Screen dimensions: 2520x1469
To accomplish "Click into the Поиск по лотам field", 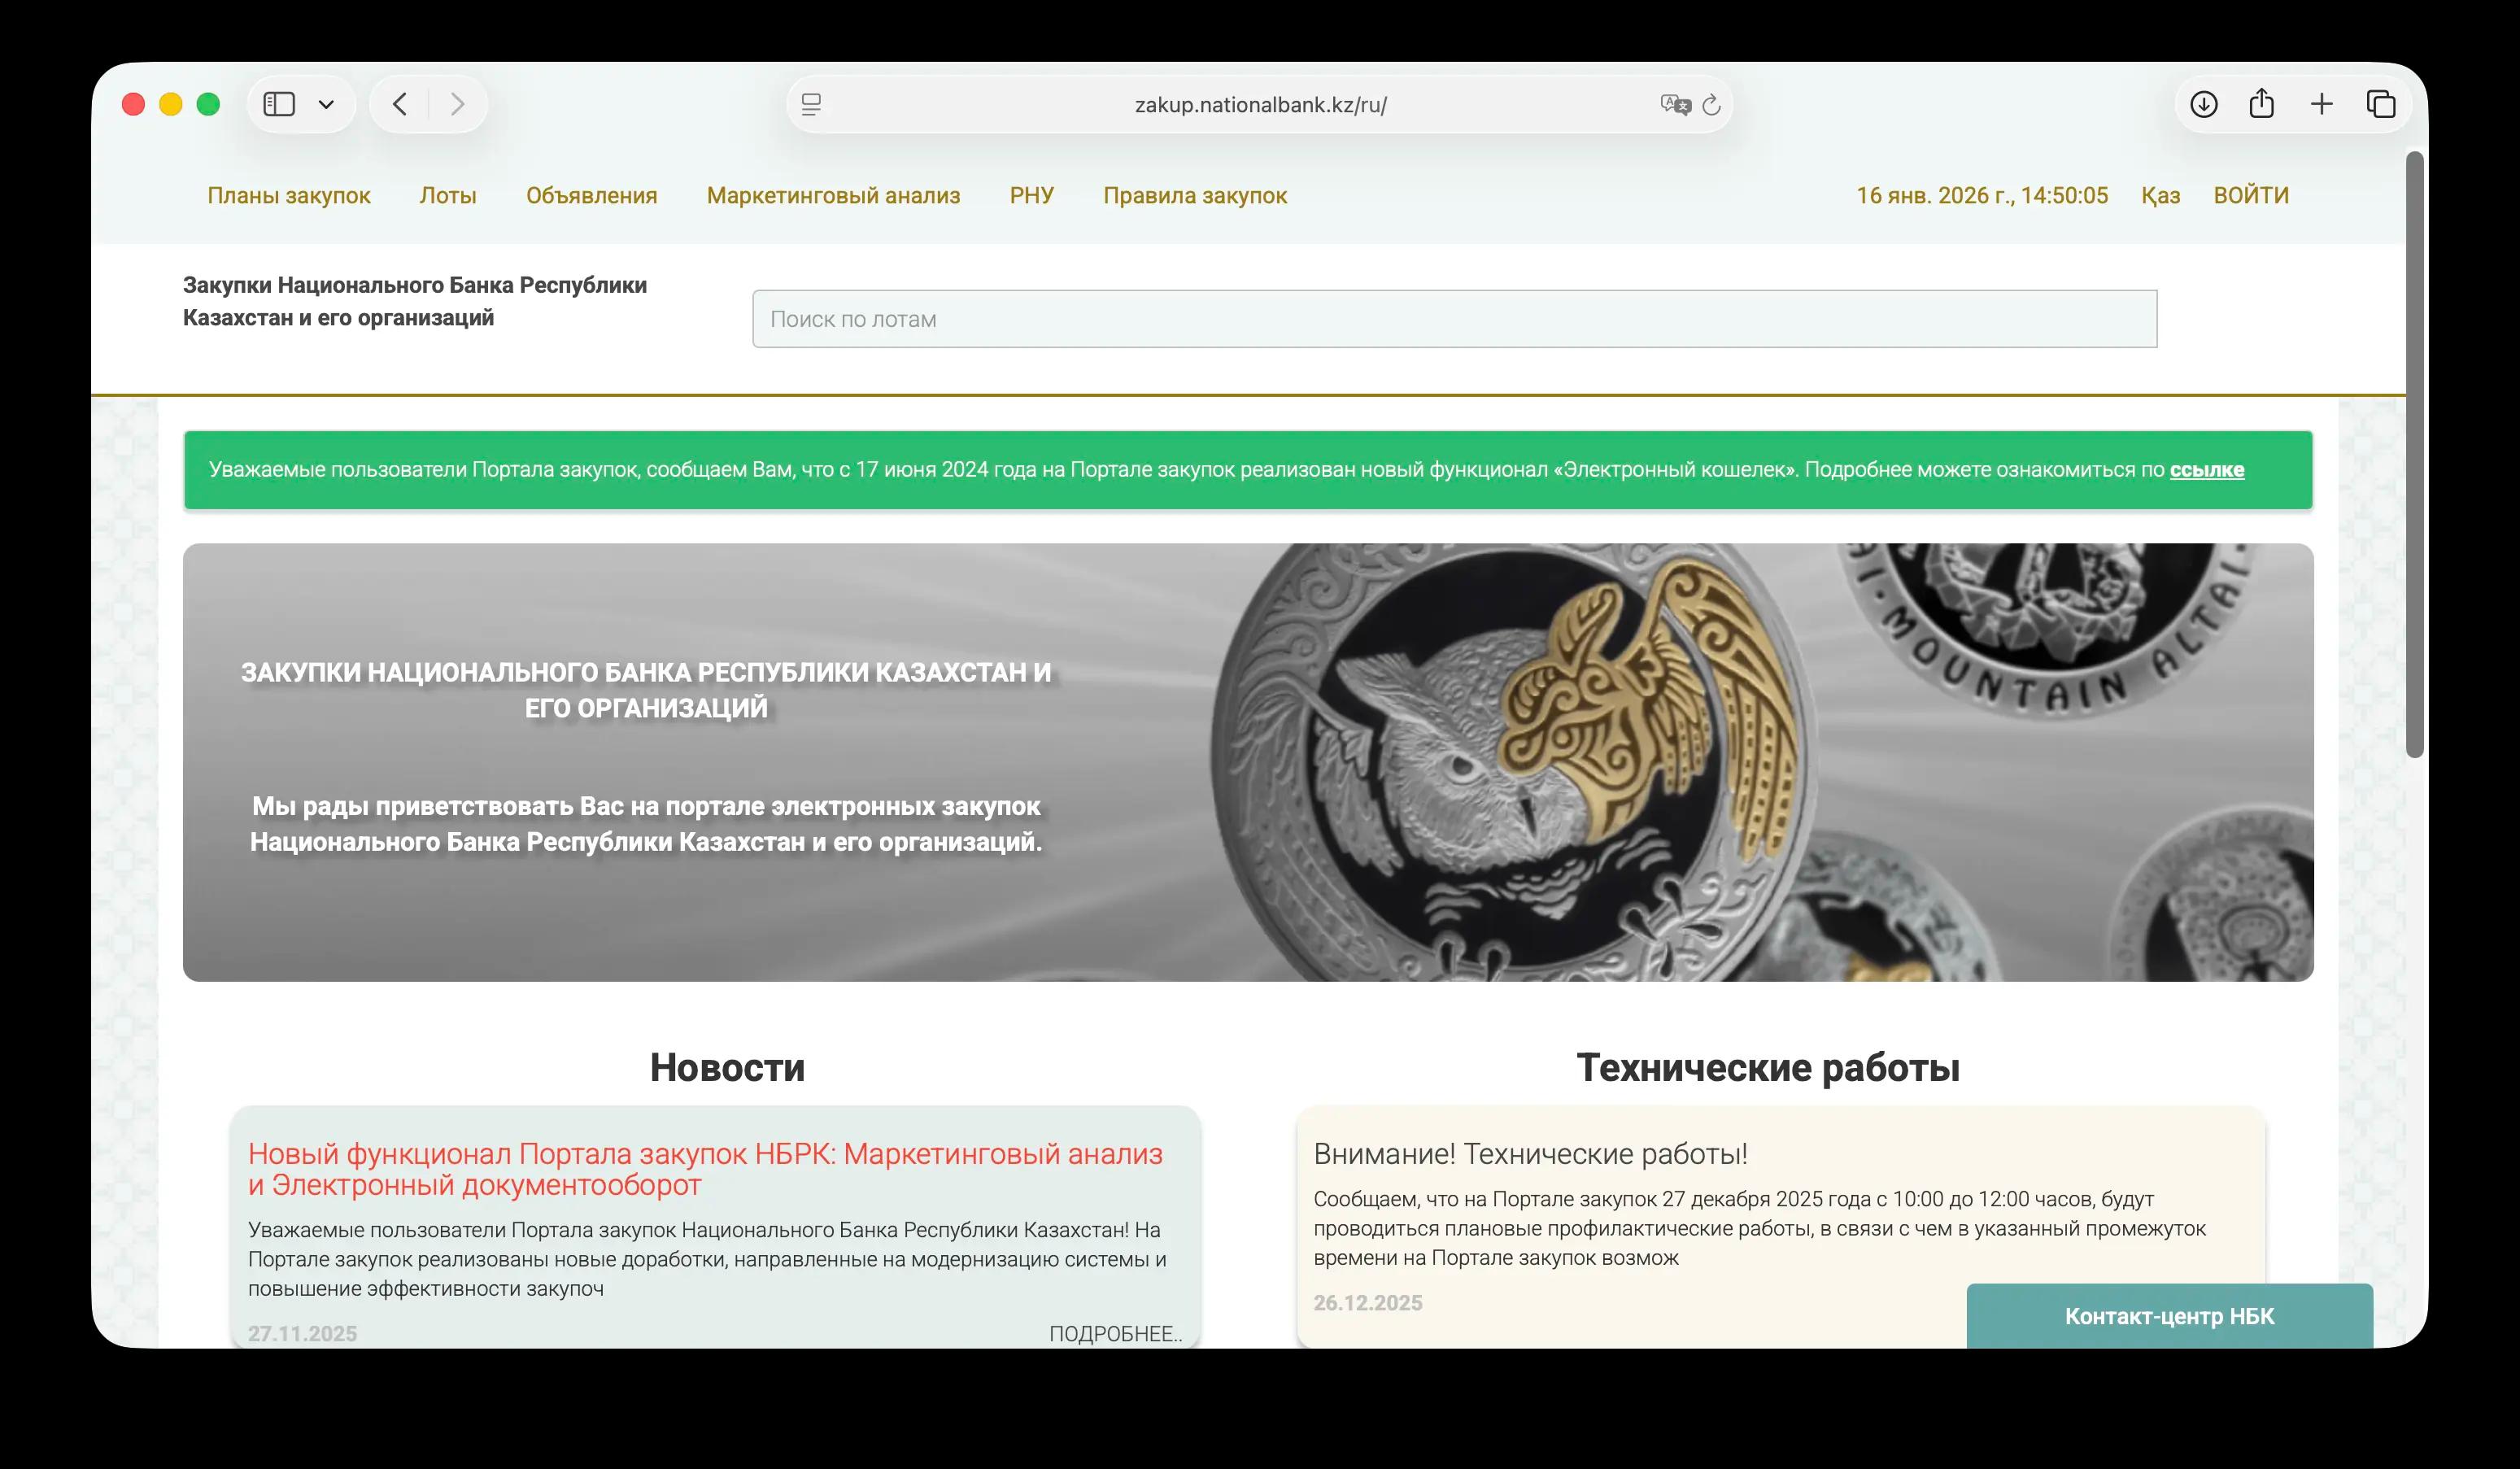I will [x=1454, y=319].
